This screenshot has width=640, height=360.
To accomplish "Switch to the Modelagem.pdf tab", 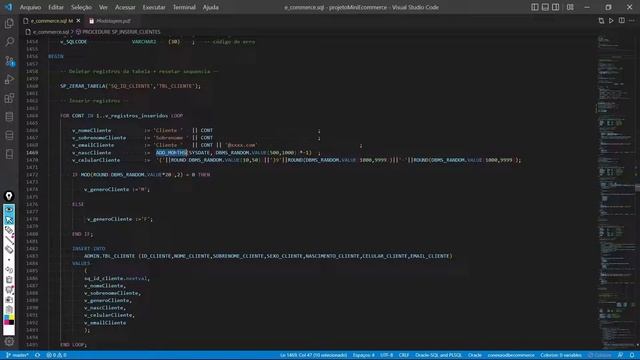I will pyautogui.click(x=110, y=21).
